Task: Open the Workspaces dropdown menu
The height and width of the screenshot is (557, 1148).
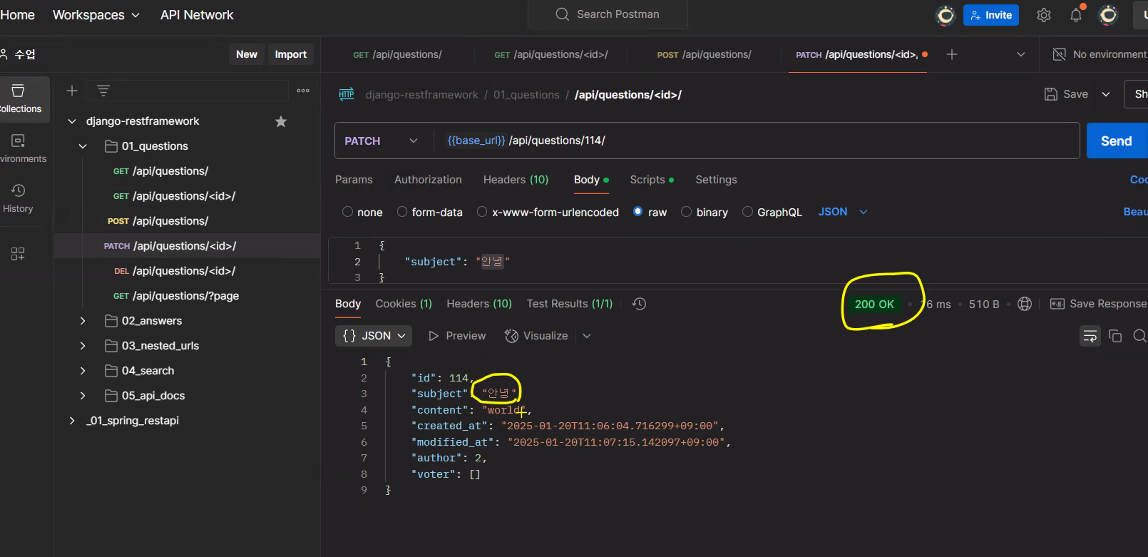Action: (96, 15)
